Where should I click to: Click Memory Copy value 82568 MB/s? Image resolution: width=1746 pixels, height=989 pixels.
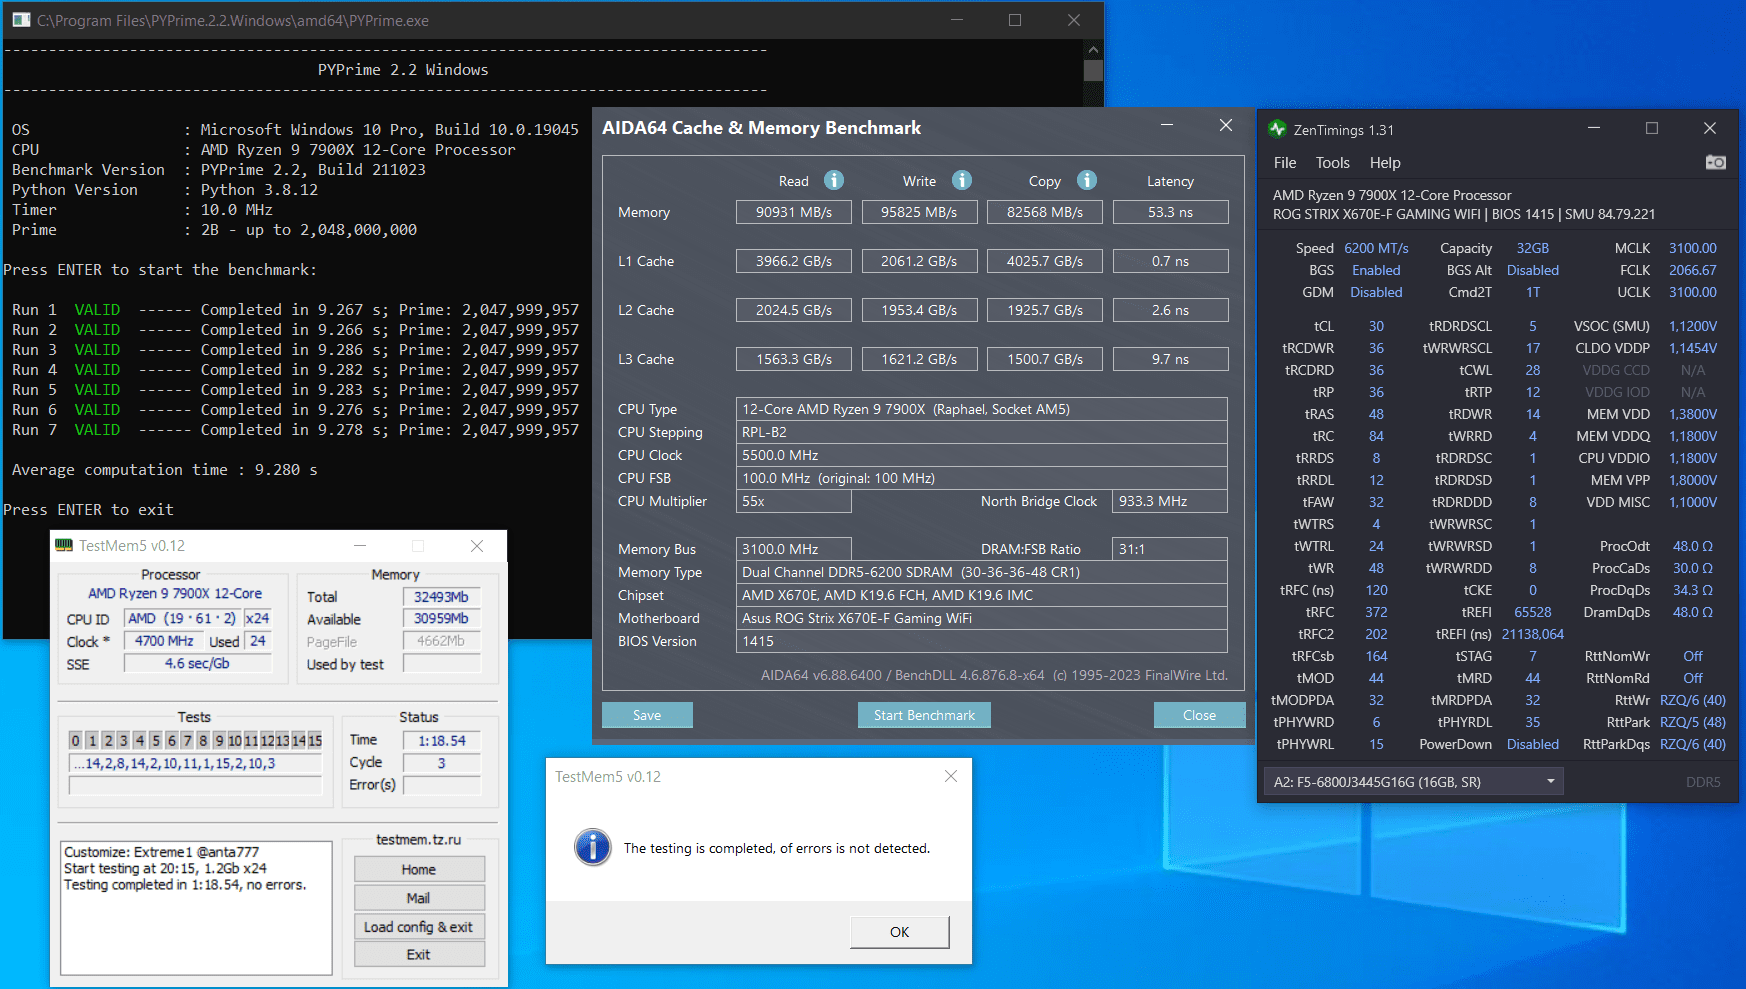(x=1045, y=212)
